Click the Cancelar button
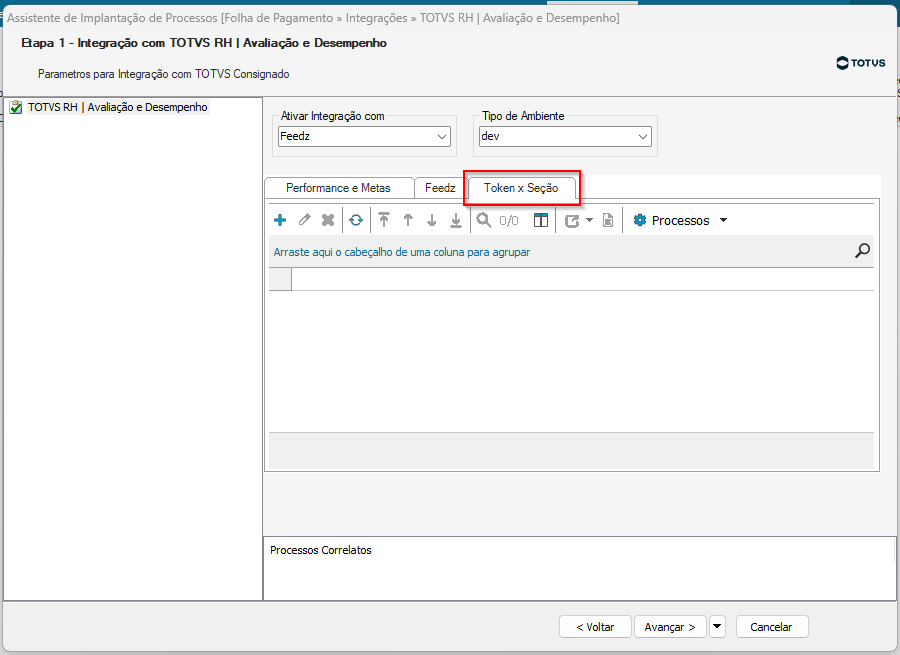Image resolution: width=900 pixels, height=655 pixels. (771, 627)
